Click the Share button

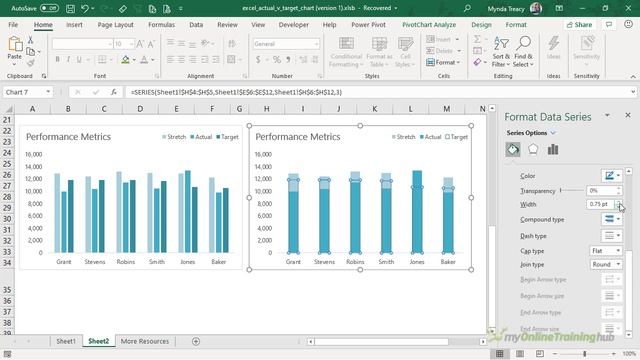579,25
